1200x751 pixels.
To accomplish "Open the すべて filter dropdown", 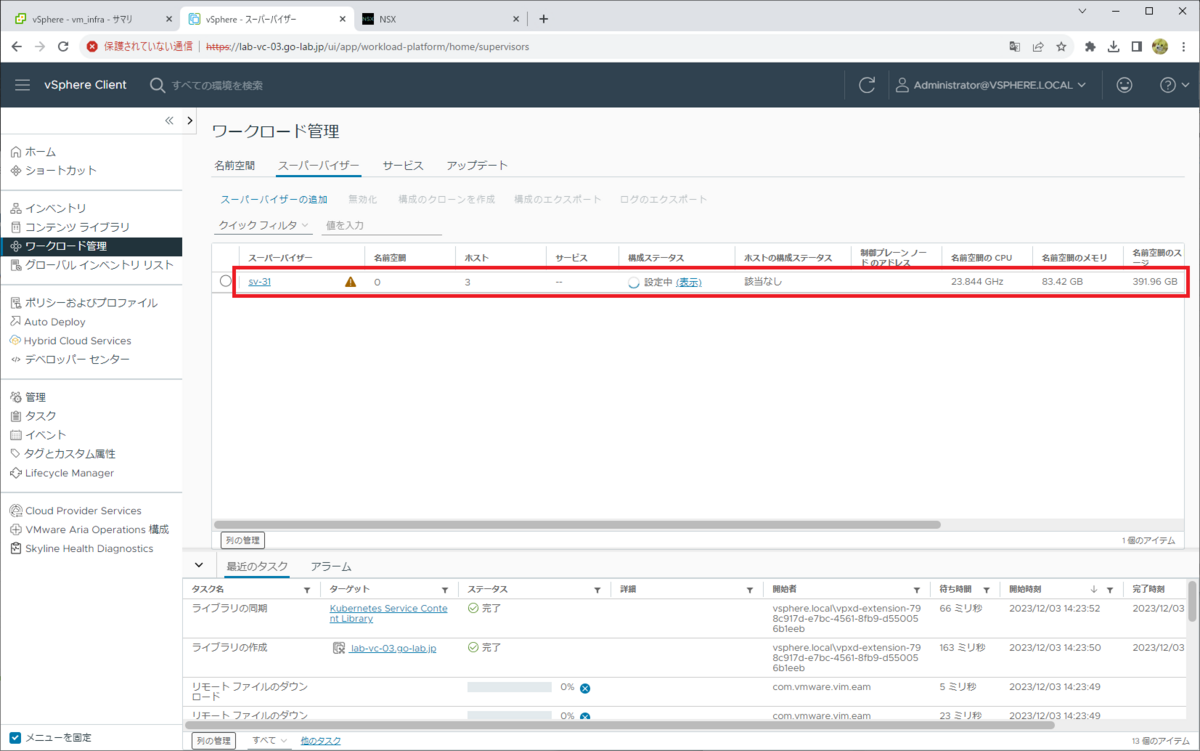I will (x=270, y=740).
